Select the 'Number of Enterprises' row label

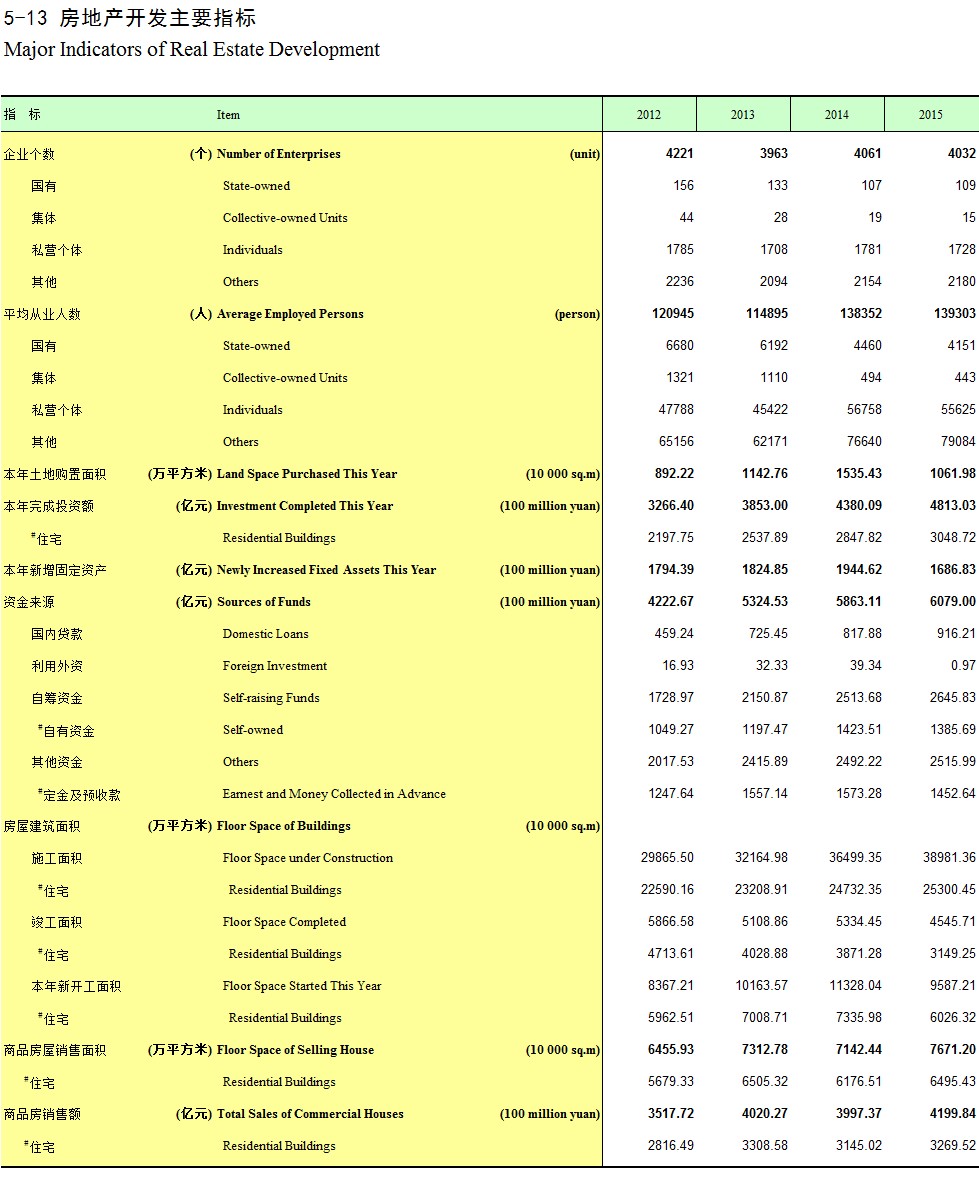278,154
